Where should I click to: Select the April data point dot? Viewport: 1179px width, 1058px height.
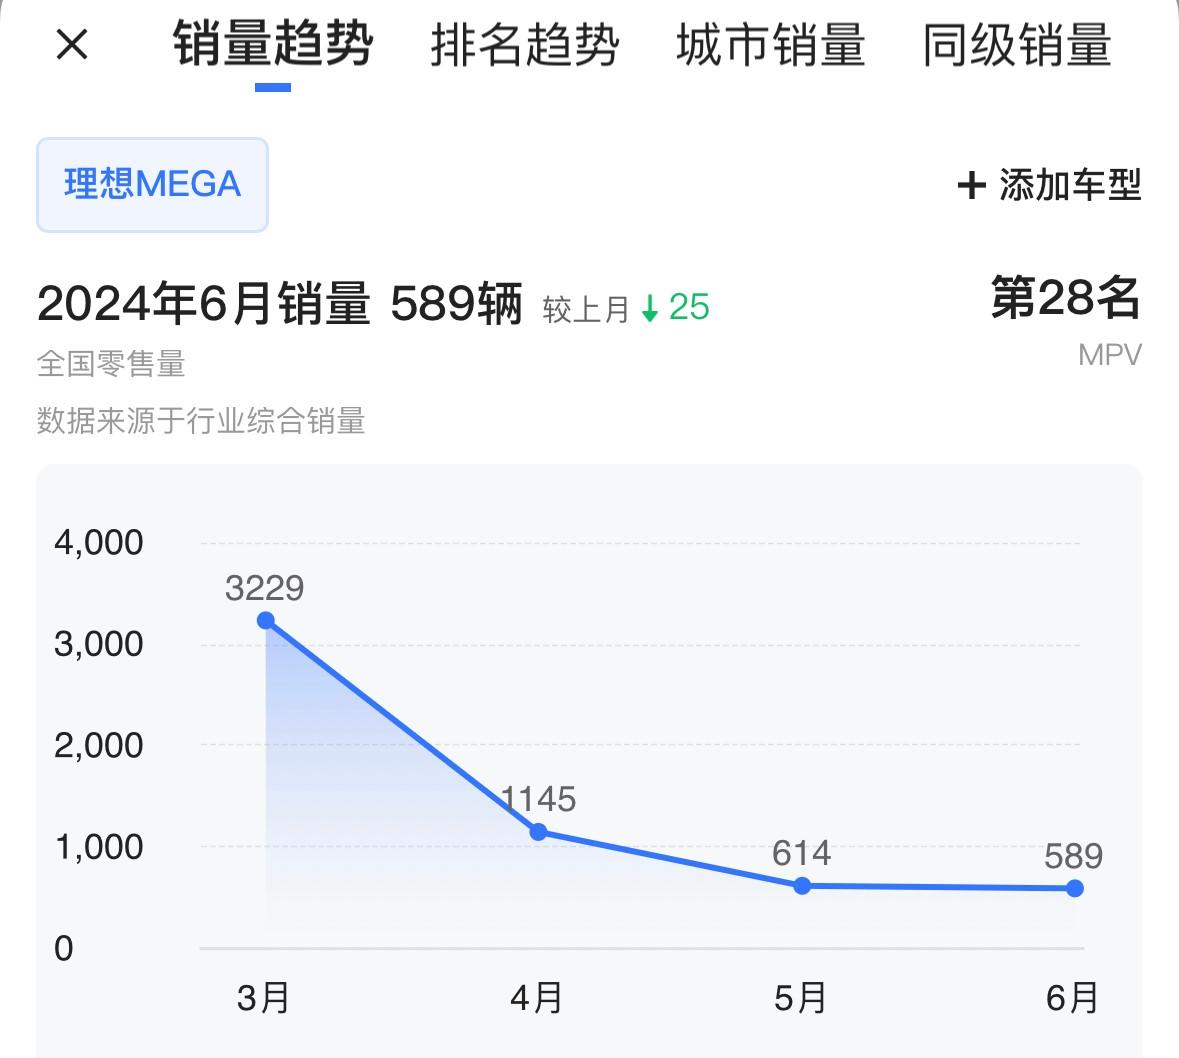(x=538, y=832)
